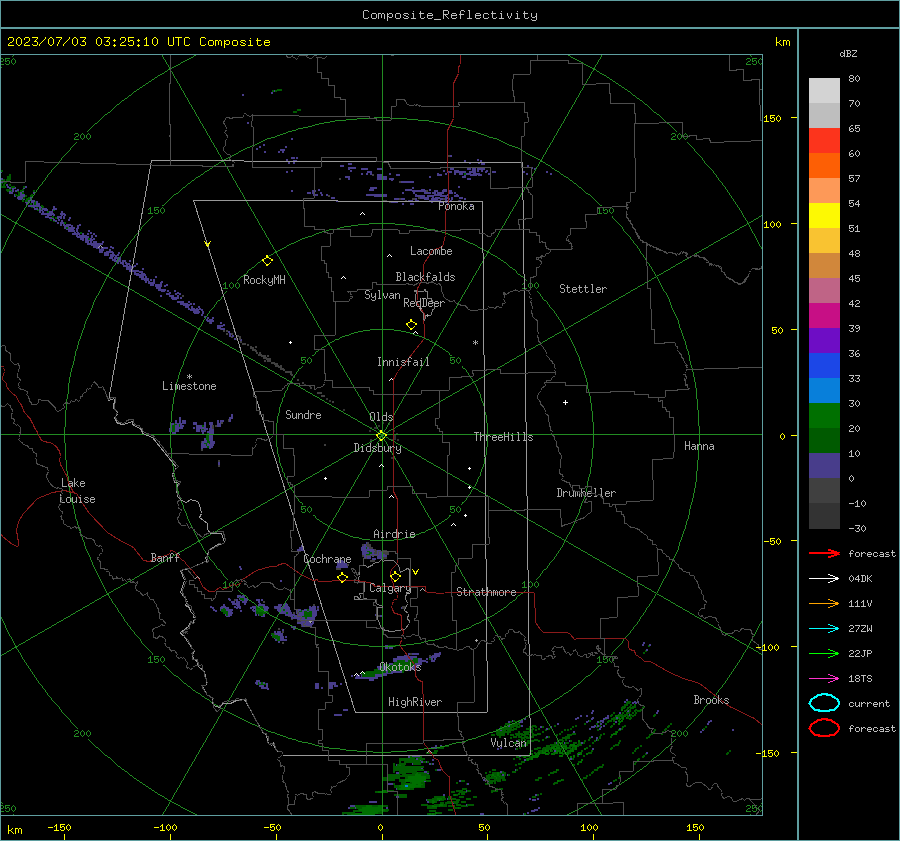Click the Calgary city label
Viewport: 900px width, 841px height.
coord(390,588)
